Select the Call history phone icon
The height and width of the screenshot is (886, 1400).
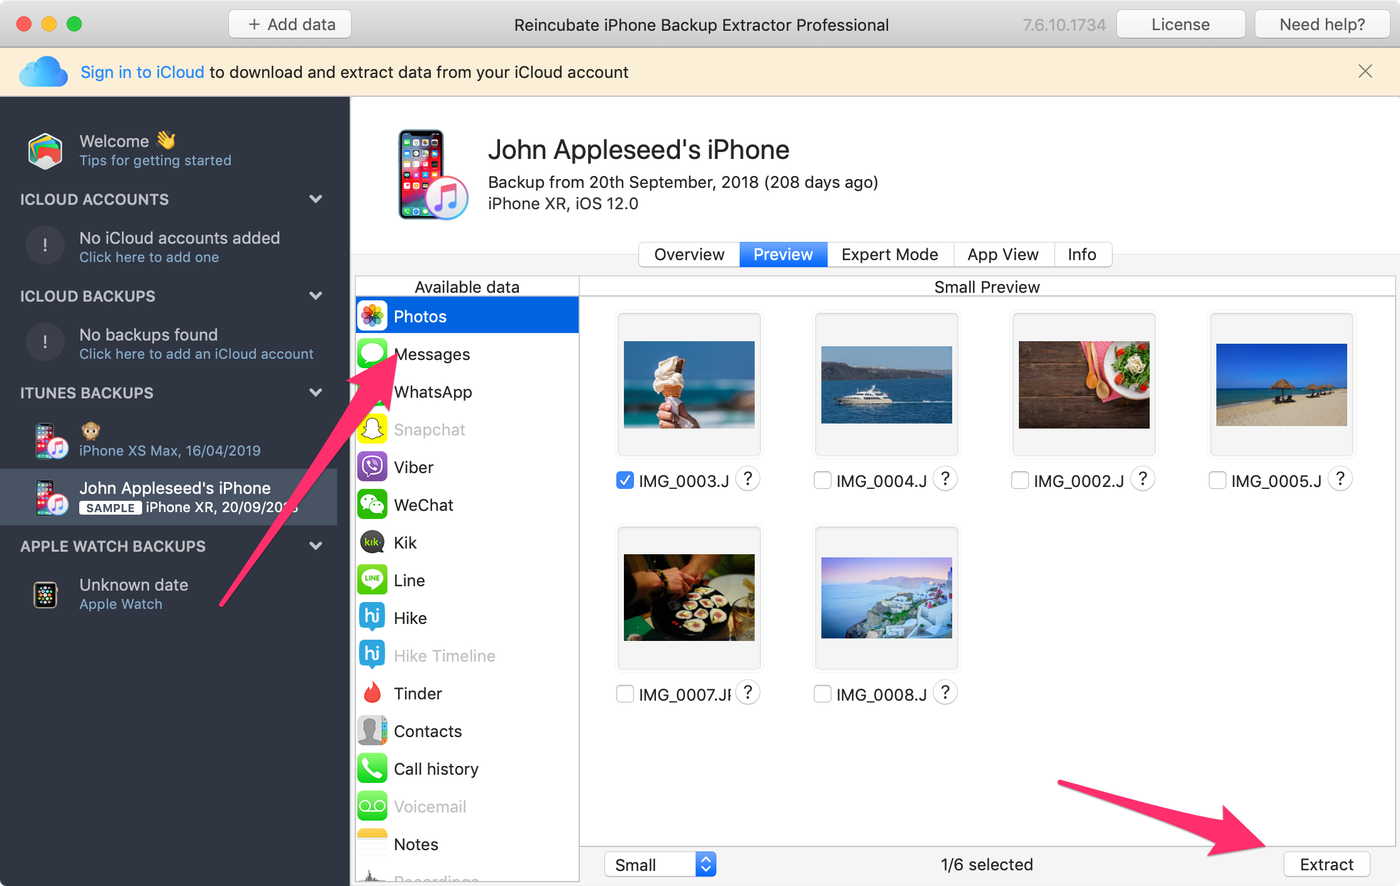pos(373,768)
